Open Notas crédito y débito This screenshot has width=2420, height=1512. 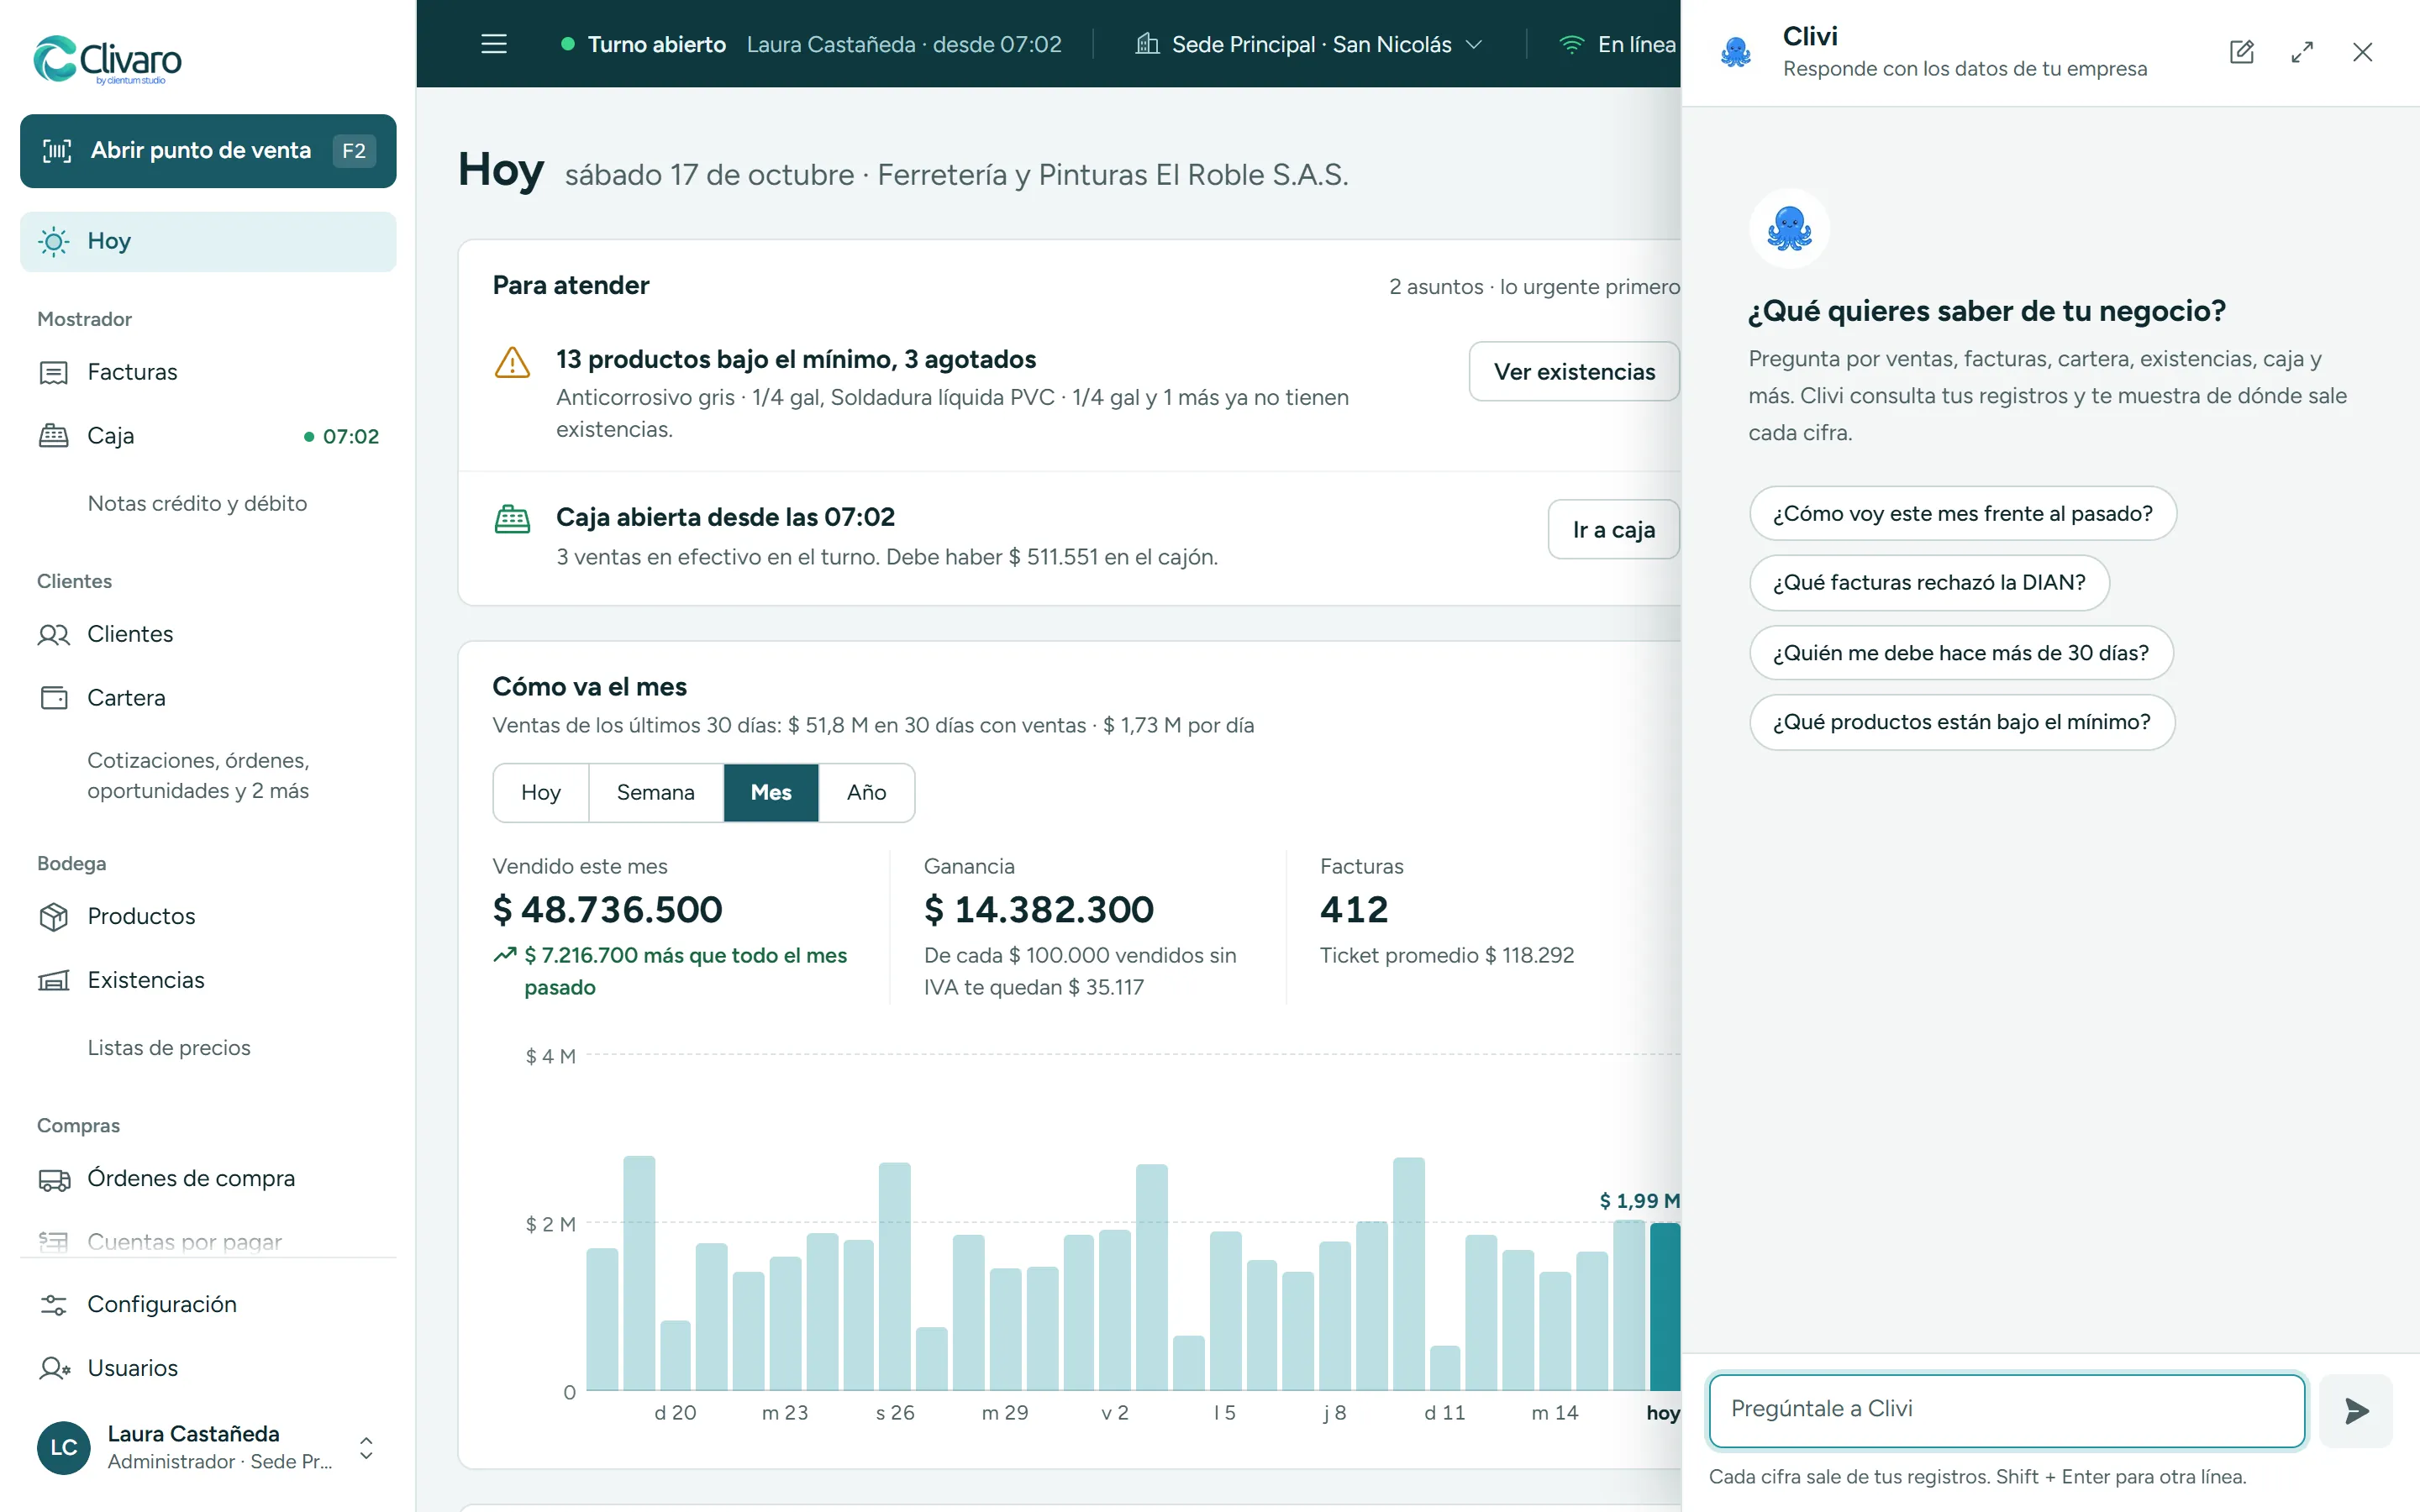tap(208, 503)
